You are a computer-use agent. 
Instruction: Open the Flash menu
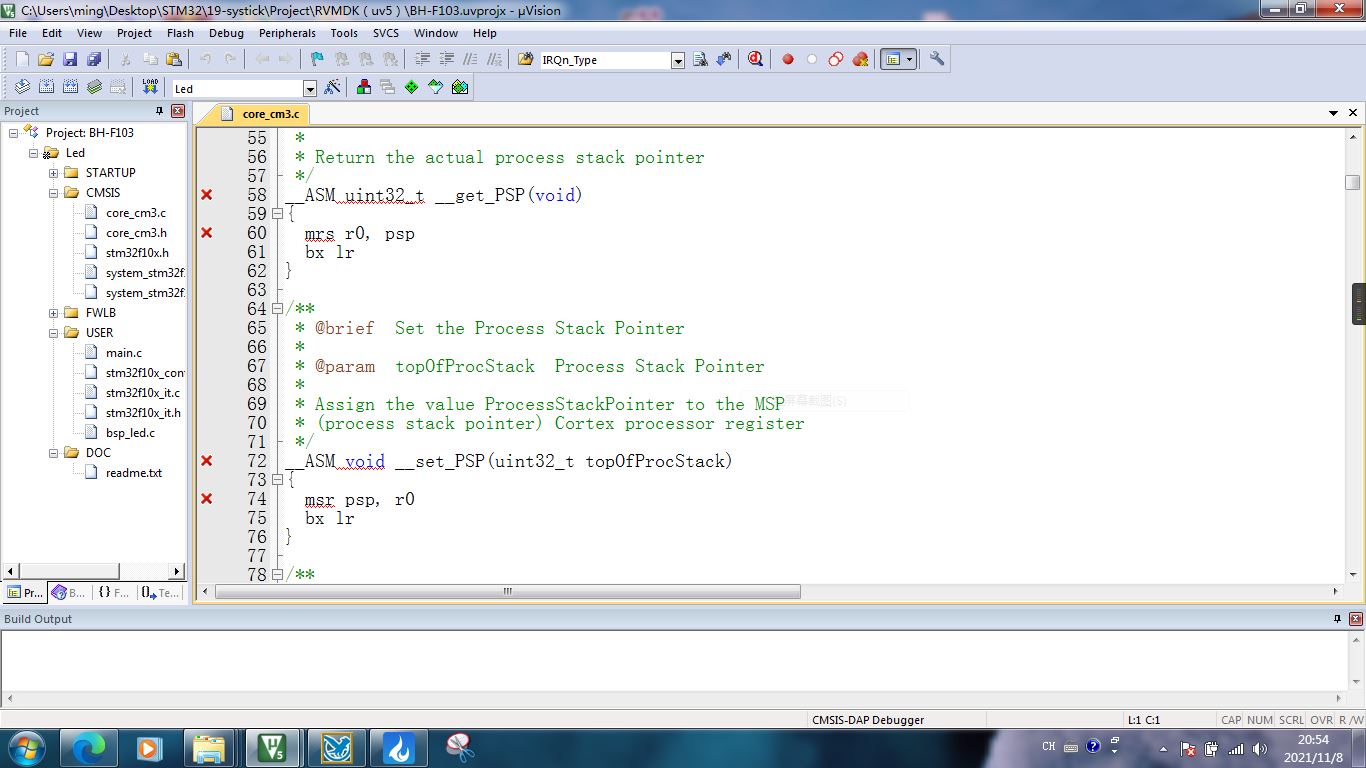coord(180,33)
